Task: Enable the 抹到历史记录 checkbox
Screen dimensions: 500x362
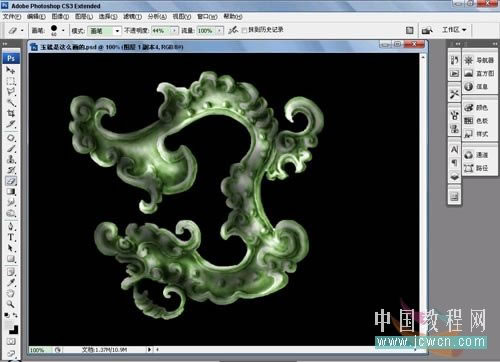Action: 244,30
